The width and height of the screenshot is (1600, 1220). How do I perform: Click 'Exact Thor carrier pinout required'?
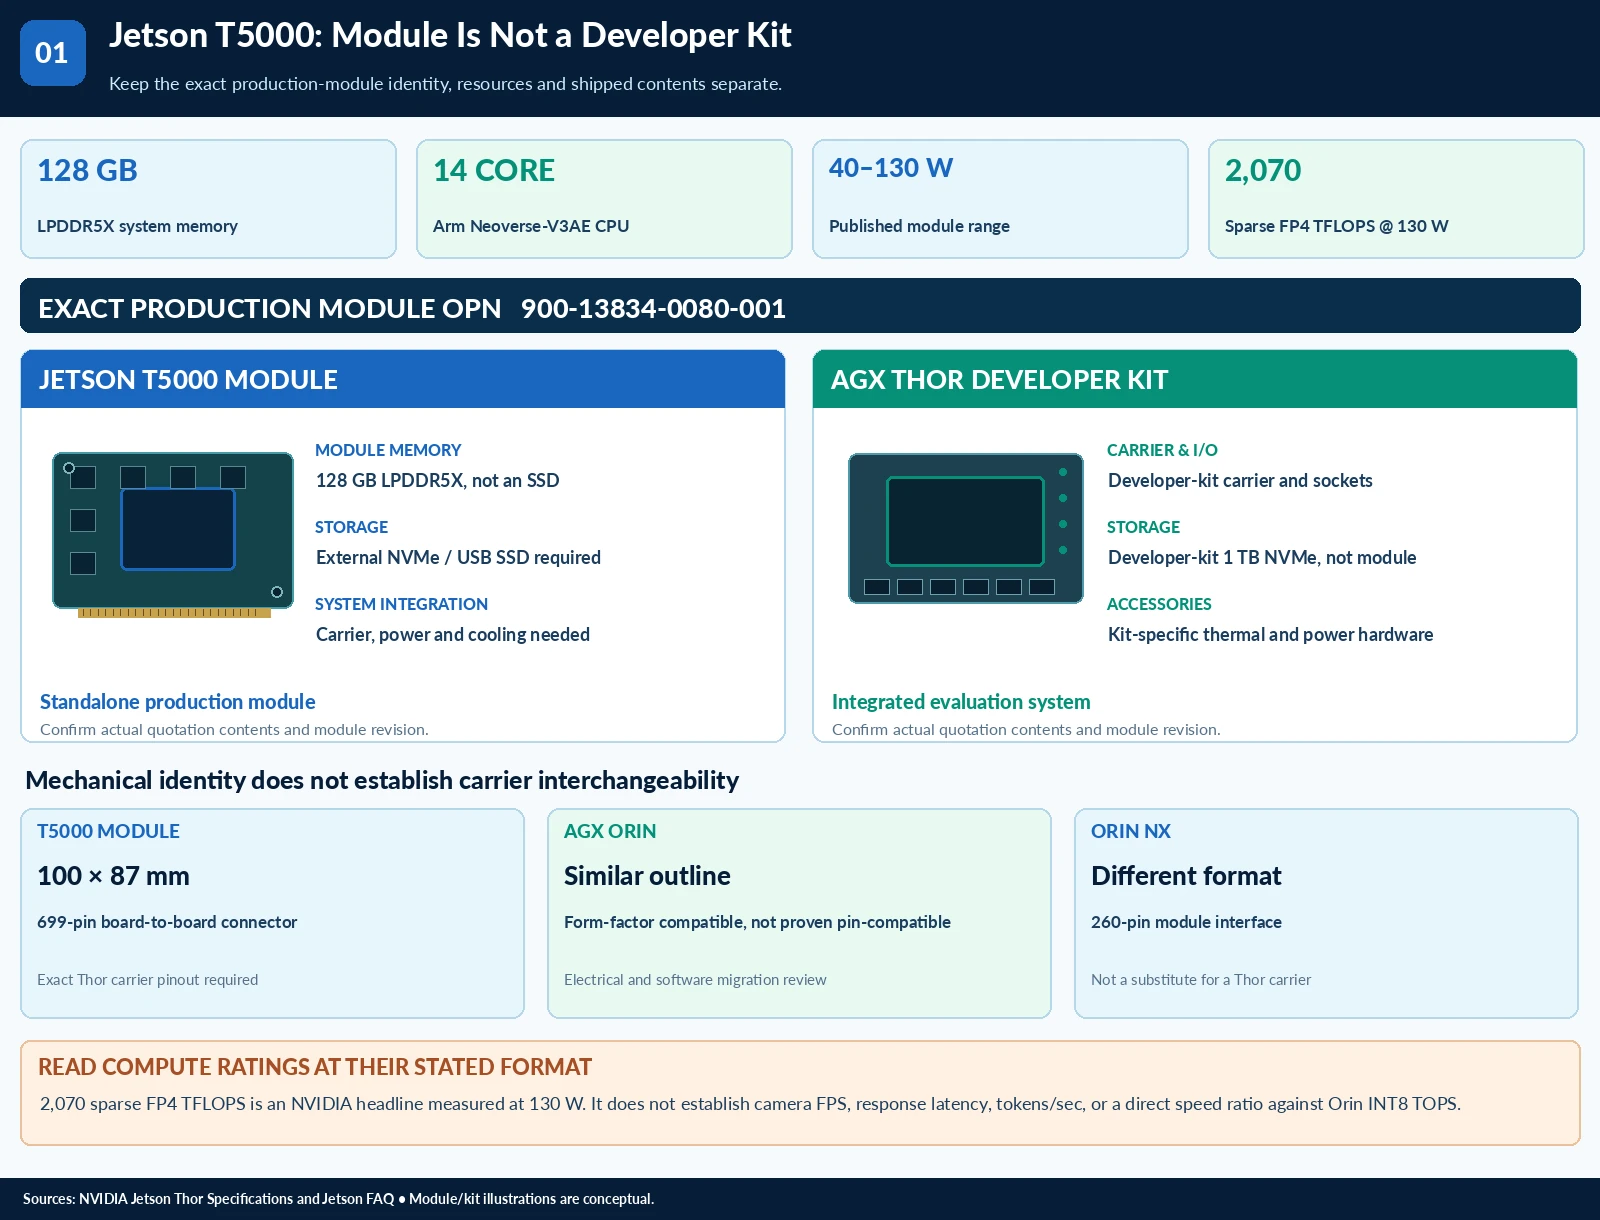pyautogui.click(x=148, y=979)
